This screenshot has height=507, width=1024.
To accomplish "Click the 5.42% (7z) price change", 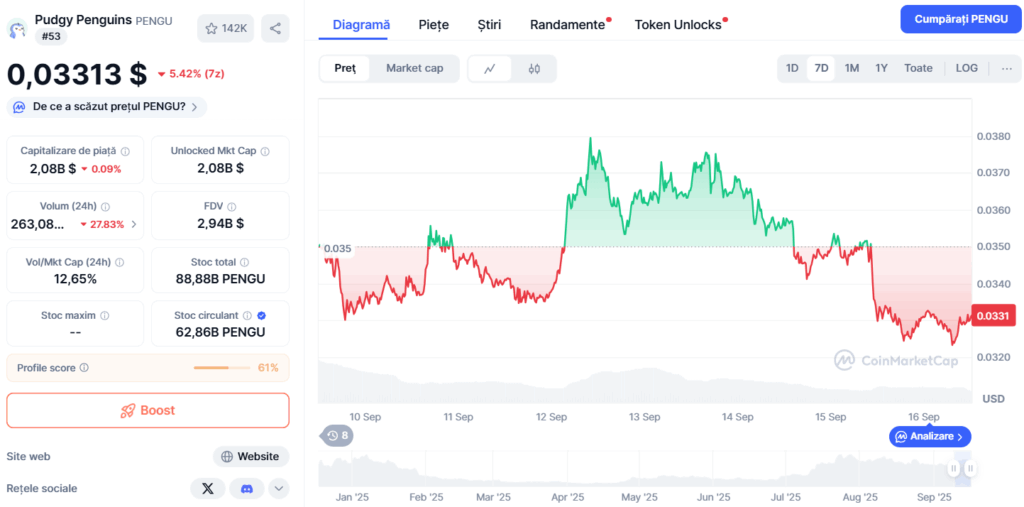I will 191,74.
